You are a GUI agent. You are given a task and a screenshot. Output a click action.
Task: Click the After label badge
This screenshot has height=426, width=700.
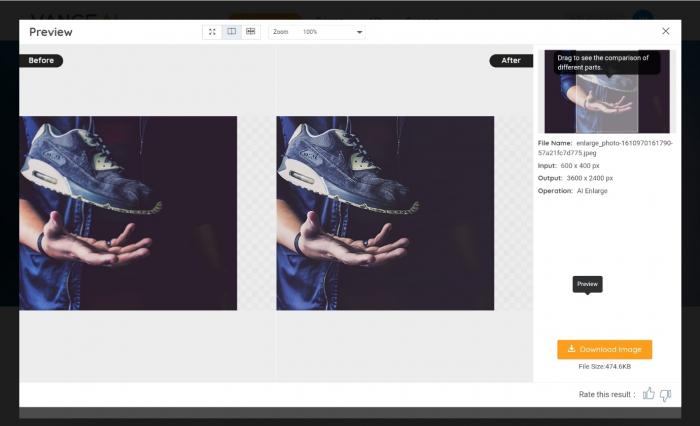pyautogui.click(x=511, y=60)
